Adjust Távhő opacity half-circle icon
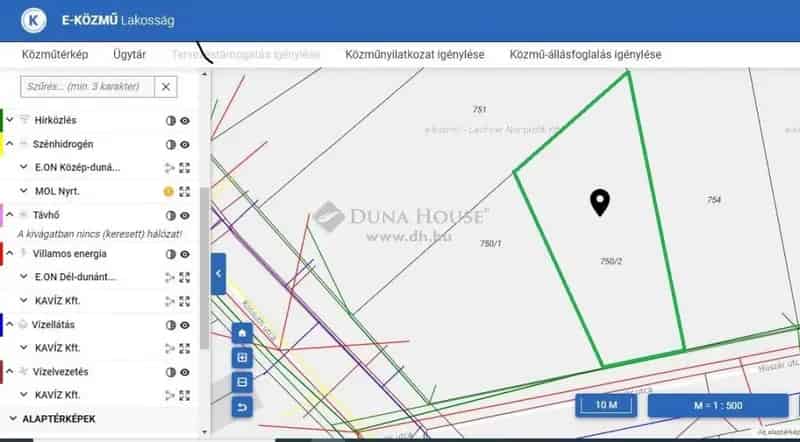Screen dimensions: 800x442 coord(170,215)
